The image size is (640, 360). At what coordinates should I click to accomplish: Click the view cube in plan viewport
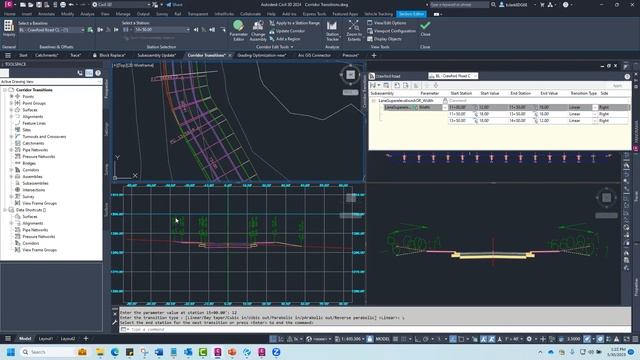tap(351, 75)
